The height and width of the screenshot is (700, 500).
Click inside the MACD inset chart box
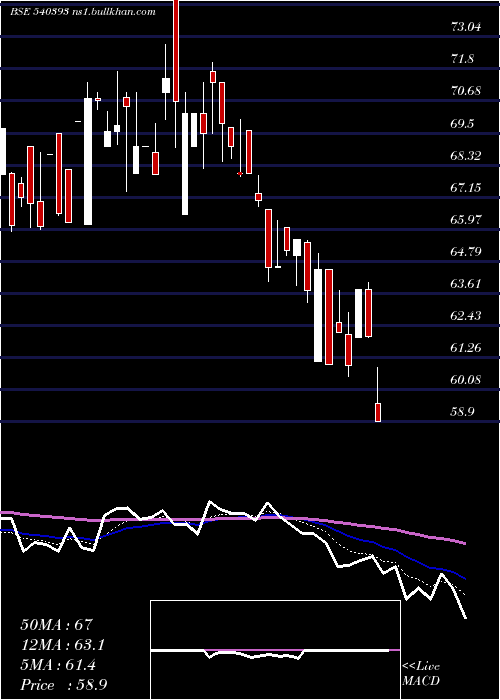(275, 650)
